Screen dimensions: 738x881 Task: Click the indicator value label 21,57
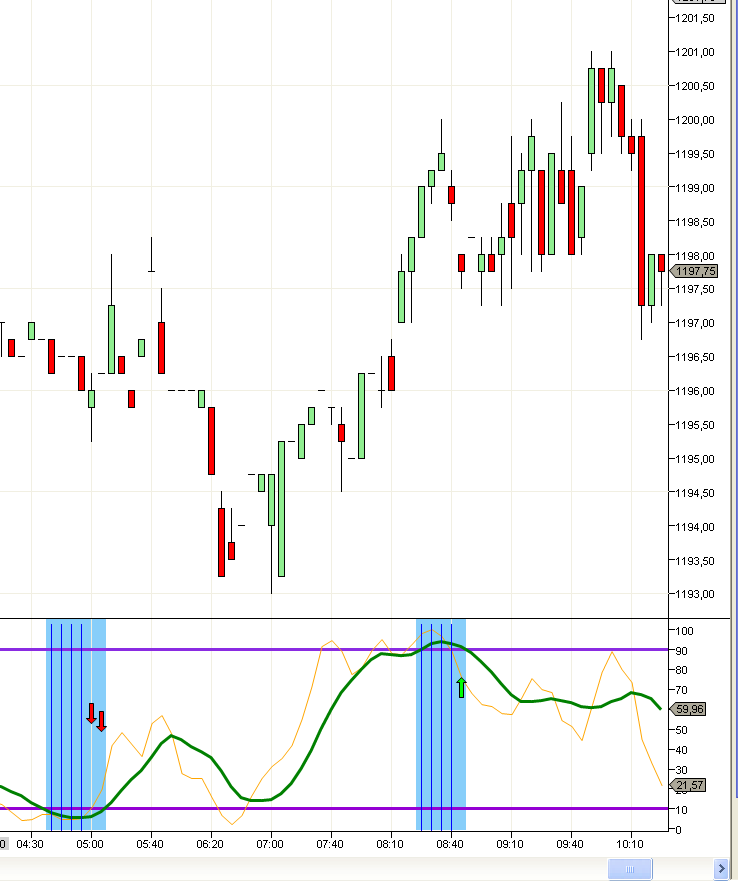pyautogui.click(x=689, y=785)
